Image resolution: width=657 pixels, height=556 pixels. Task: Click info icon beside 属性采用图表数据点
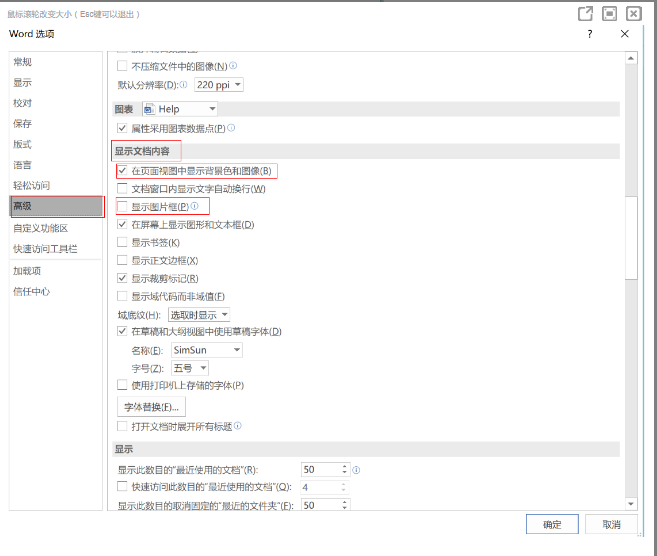pos(231,128)
